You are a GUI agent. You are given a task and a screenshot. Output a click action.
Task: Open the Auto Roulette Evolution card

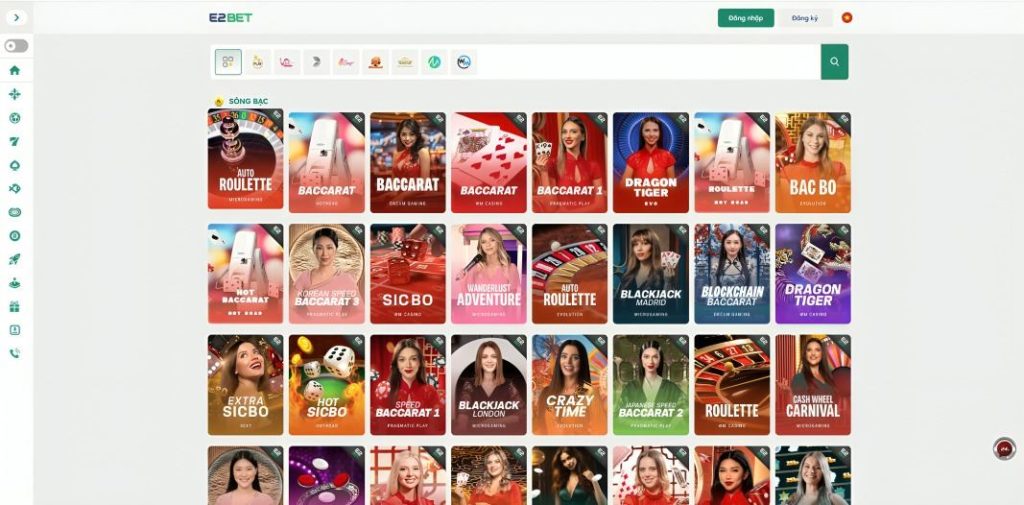(x=569, y=274)
